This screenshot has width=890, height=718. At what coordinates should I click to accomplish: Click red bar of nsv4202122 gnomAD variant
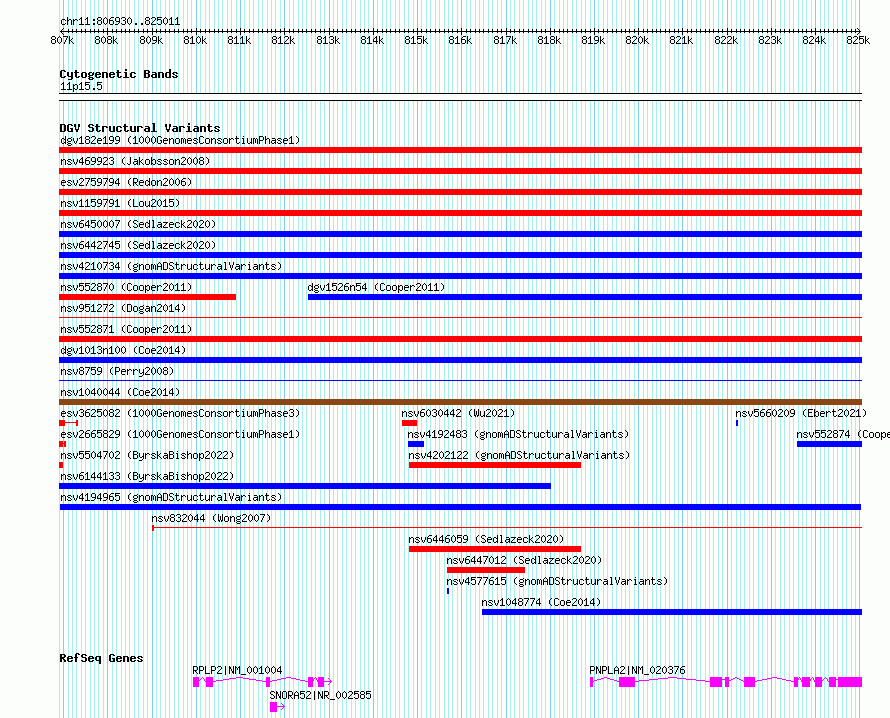tap(495, 465)
